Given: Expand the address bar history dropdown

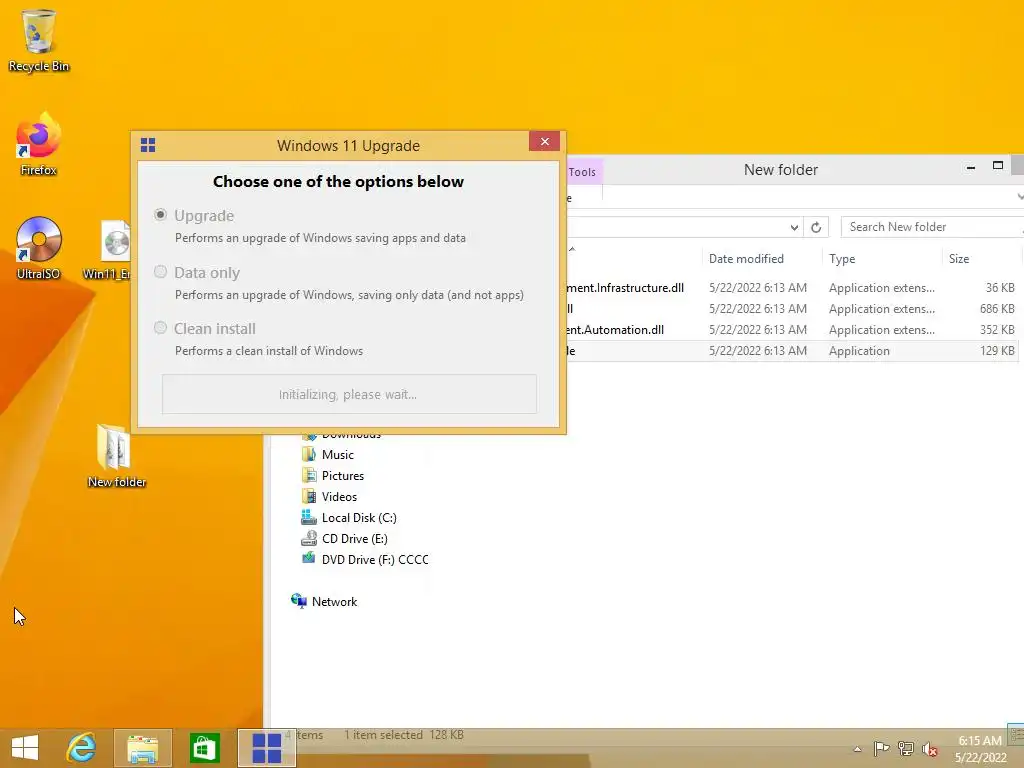Looking at the screenshot, I should pyautogui.click(x=794, y=227).
